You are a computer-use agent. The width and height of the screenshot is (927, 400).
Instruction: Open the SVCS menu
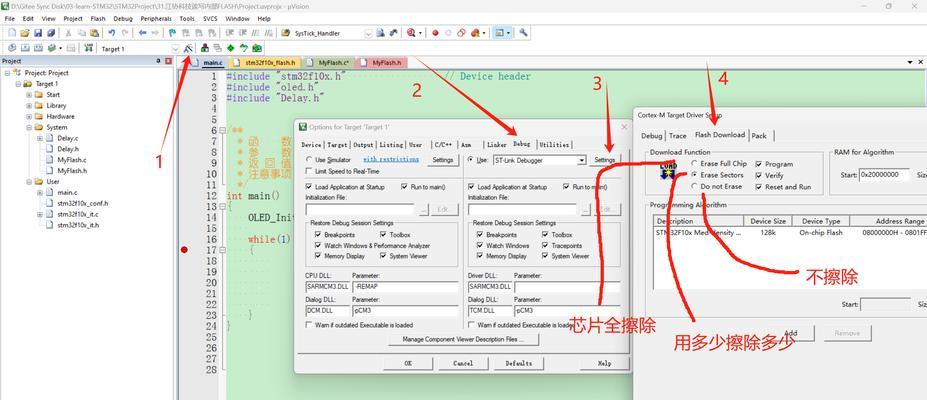click(x=210, y=18)
